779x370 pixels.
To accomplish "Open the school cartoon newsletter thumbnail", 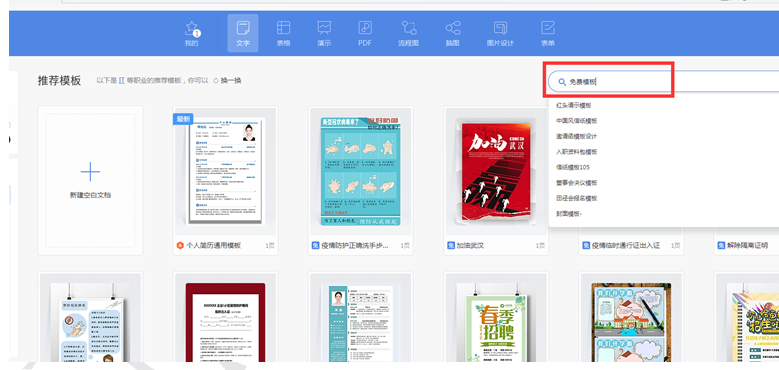I will pyautogui.click(x=631, y=322).
